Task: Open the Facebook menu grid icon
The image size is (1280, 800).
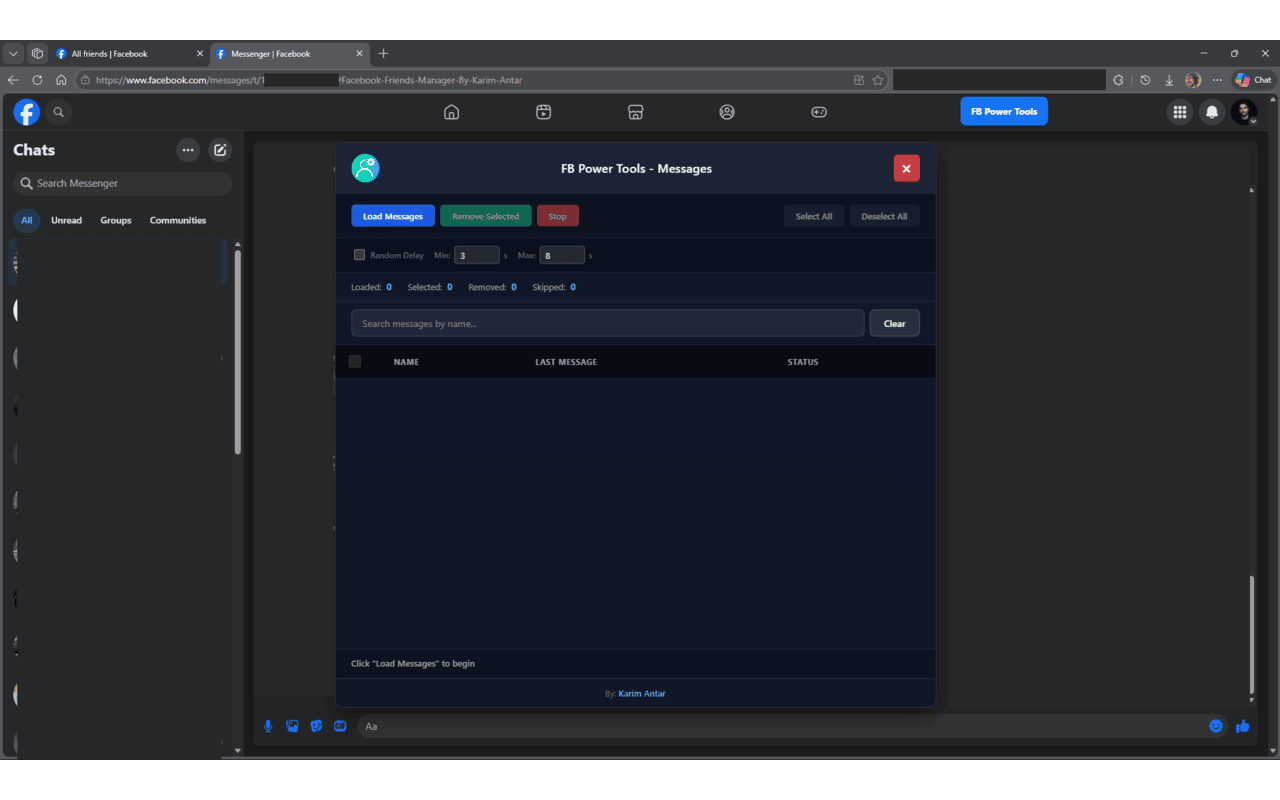Action: coord(1180,112)
